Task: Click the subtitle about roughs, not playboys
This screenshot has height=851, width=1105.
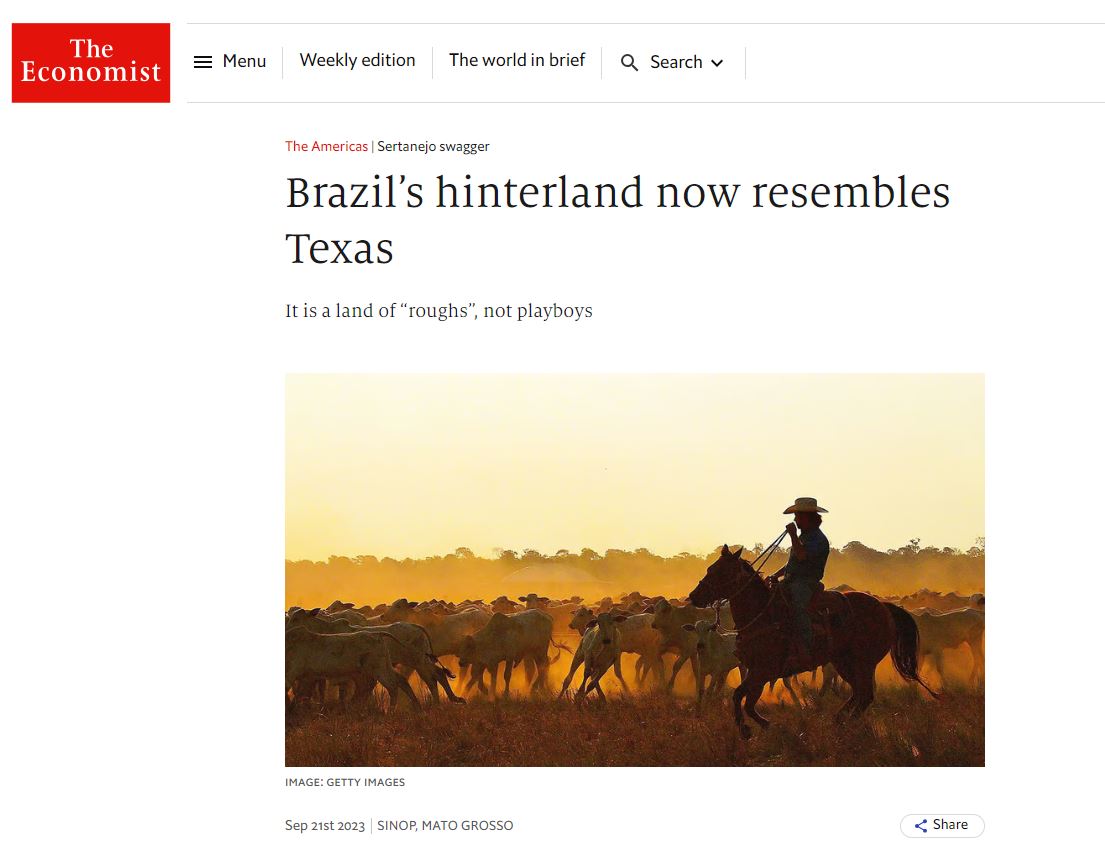Action: (x=438, y=311)
